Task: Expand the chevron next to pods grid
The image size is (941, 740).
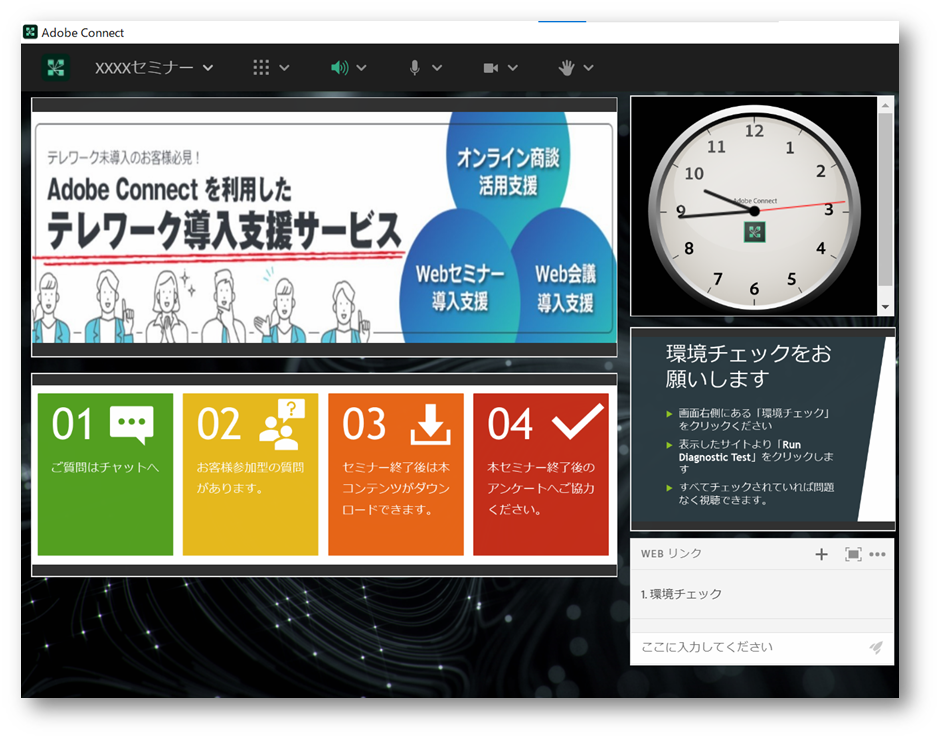Action: [284, 68]
